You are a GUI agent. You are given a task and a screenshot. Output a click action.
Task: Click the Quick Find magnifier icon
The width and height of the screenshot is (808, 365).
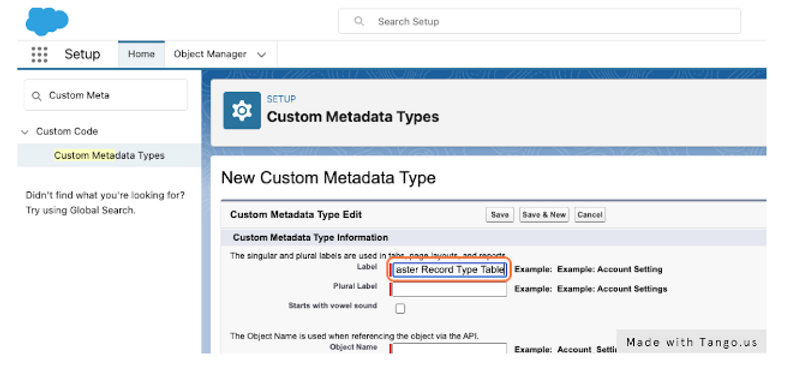[37, 96]
